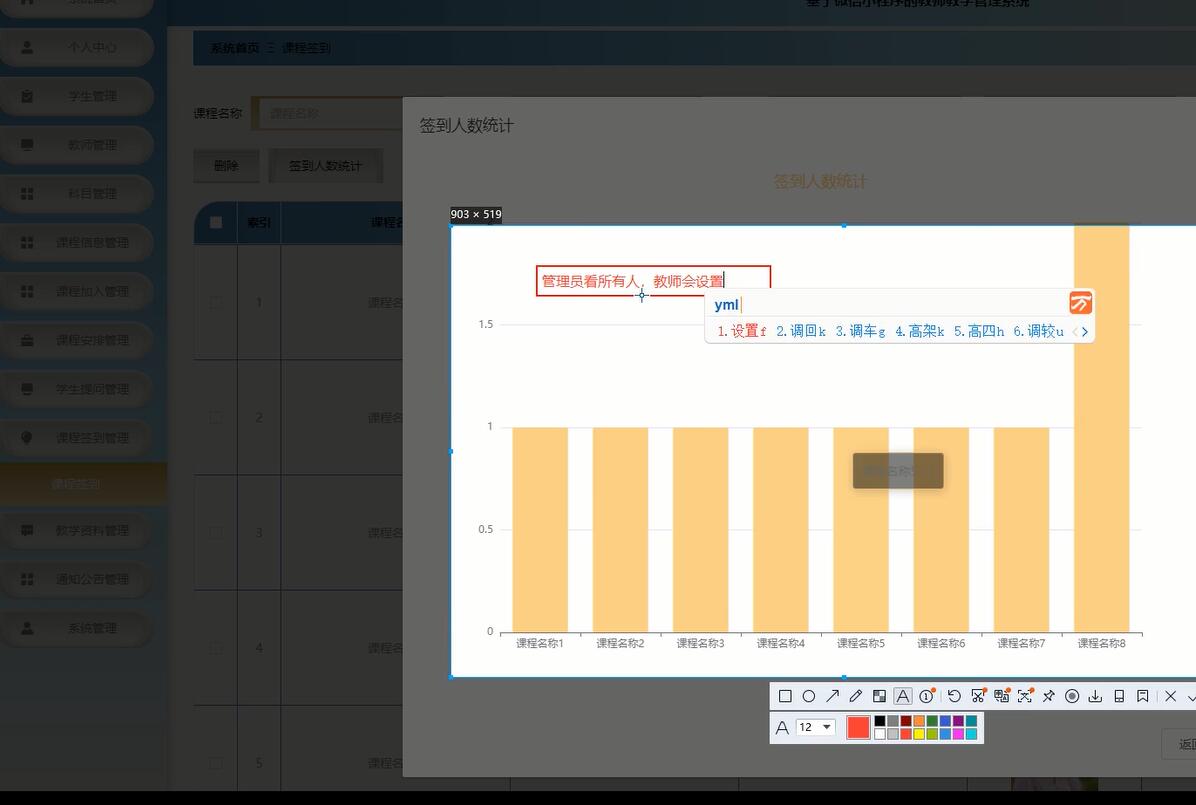The width and height of the screenshot is (1196, 805).
Task: Open 学生提问管理 in the sidebar
Action: (x=76, y=389)
